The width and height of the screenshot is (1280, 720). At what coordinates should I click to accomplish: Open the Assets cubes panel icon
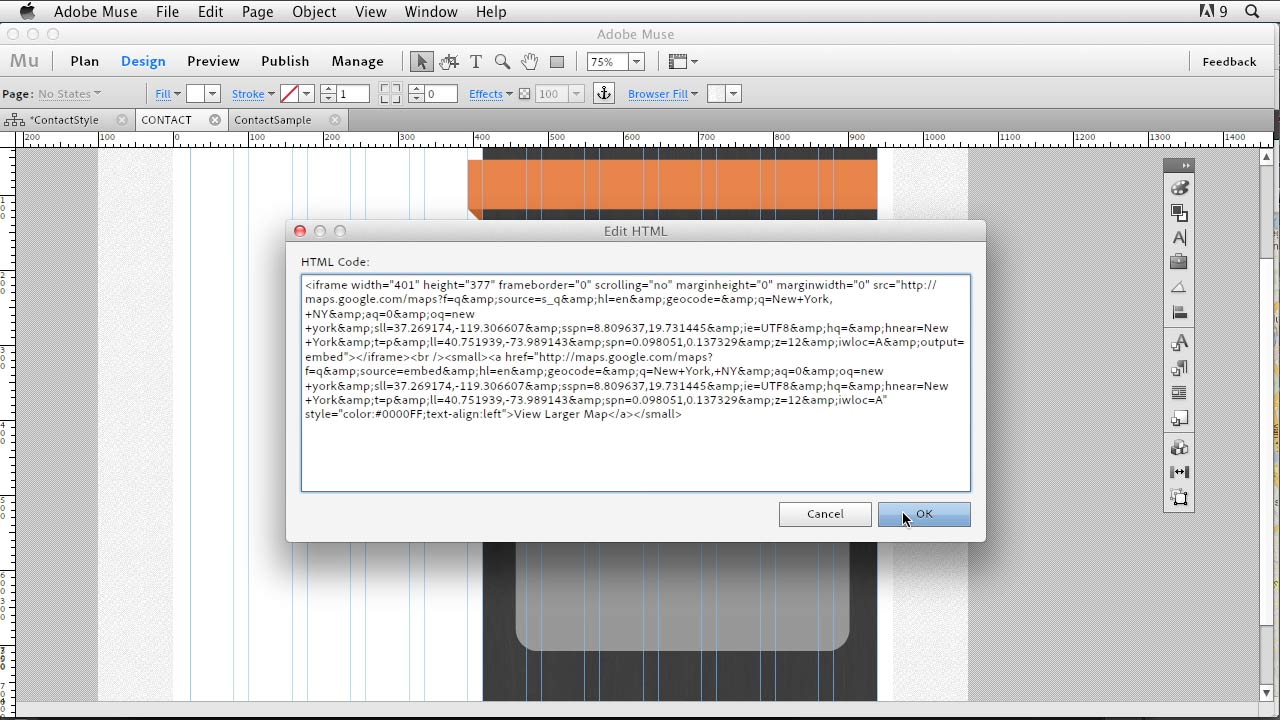pos(1180,448)
